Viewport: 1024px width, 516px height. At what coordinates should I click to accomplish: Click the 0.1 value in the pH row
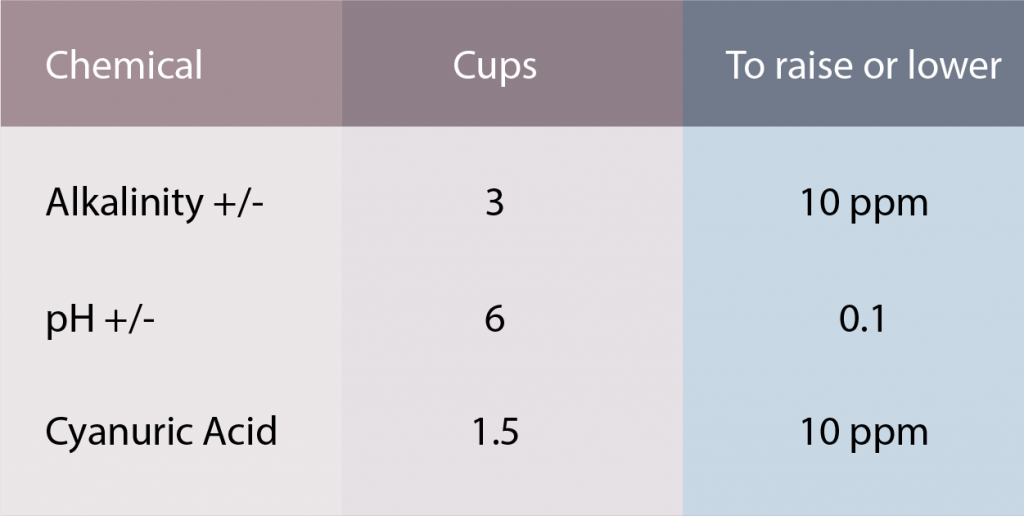coord(863,319)
